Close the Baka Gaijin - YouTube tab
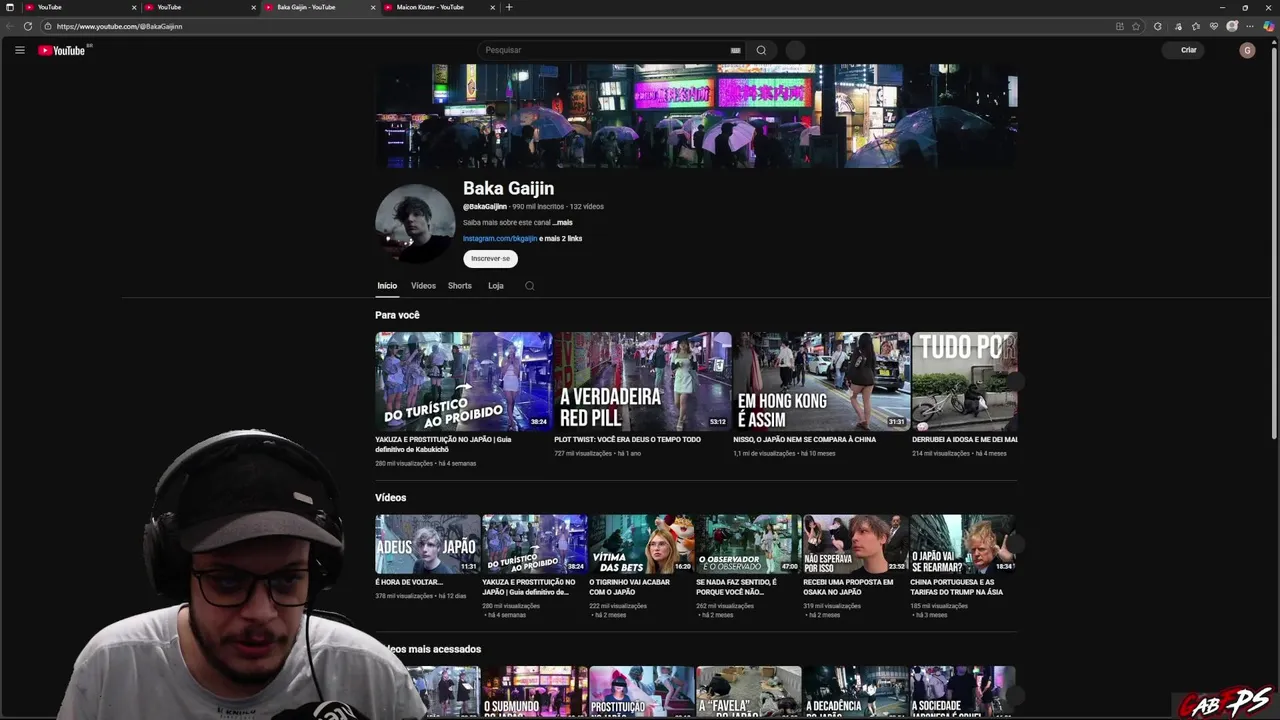 [x=374, y=7]
